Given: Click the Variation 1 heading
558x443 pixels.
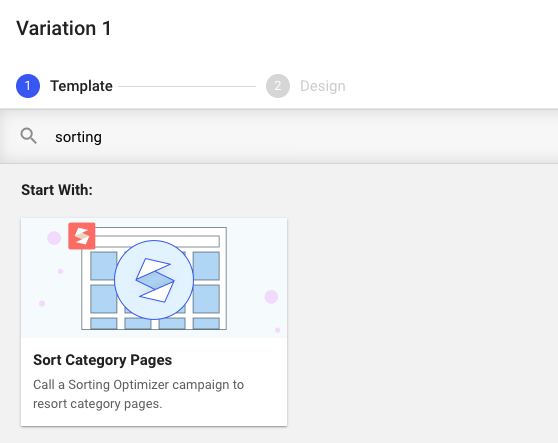Looking at the screenshot, I should [64, 28].
